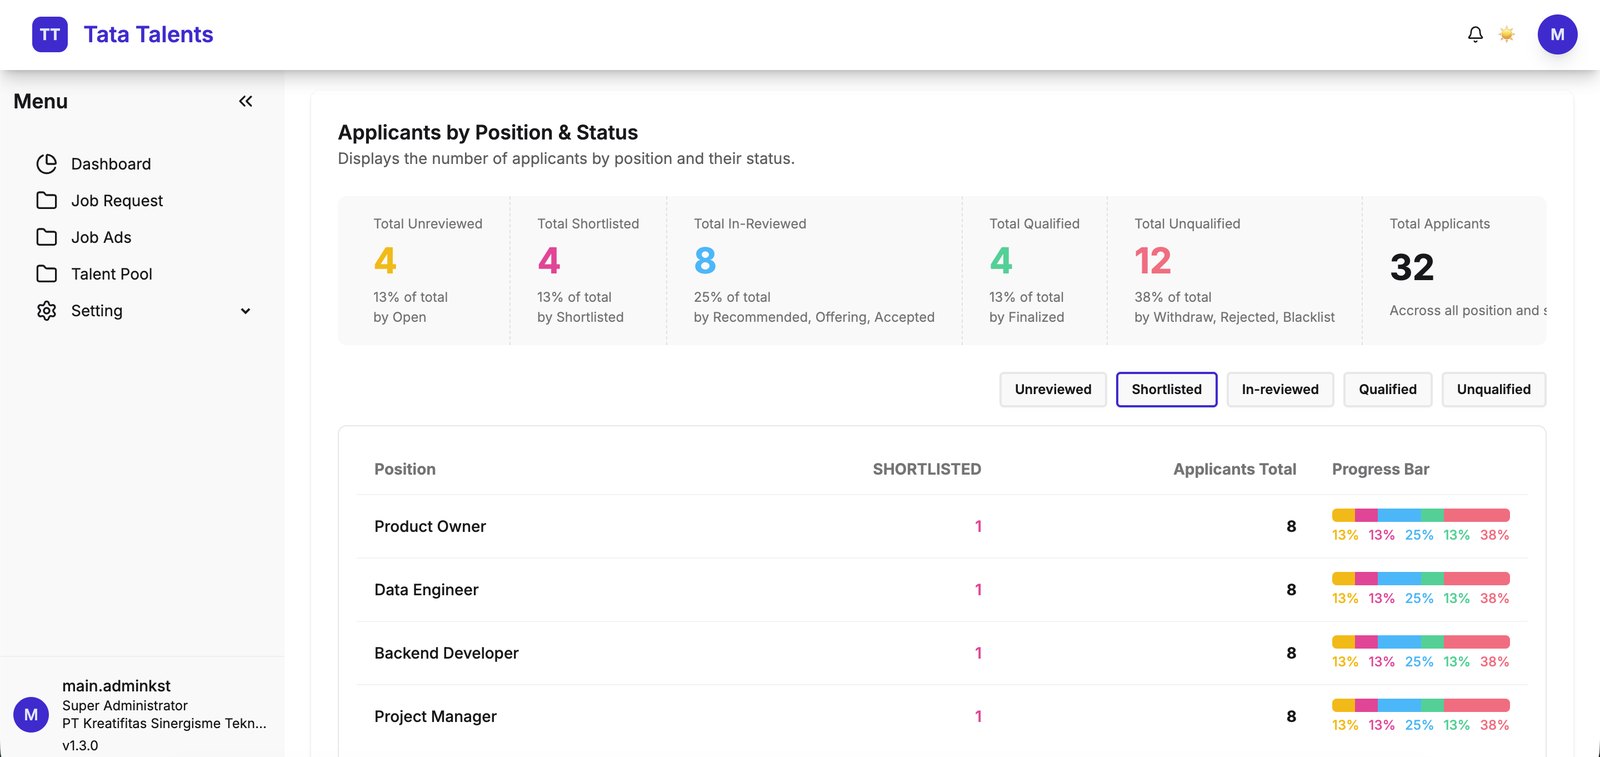Select the Project Manager row name
This screenshot has width=1600, height=757.
pos(435,716)
